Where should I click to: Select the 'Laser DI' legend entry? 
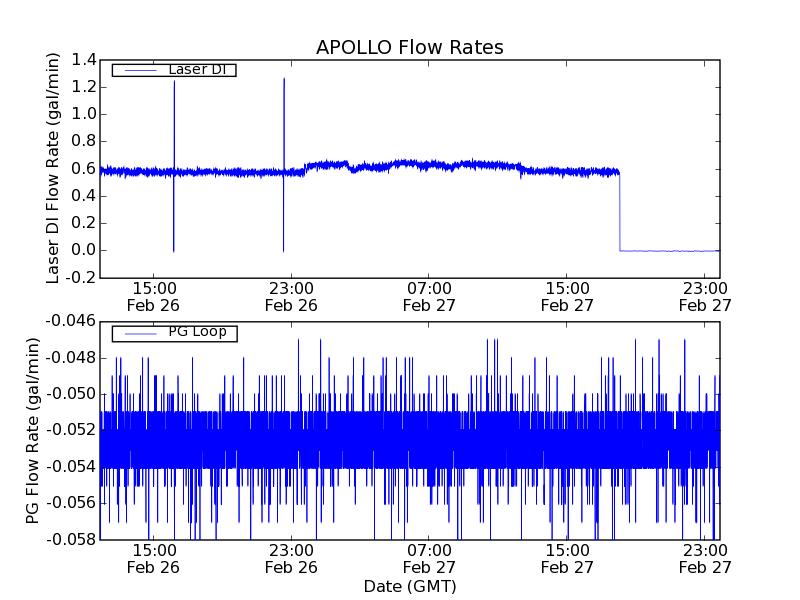click(174, 70)
